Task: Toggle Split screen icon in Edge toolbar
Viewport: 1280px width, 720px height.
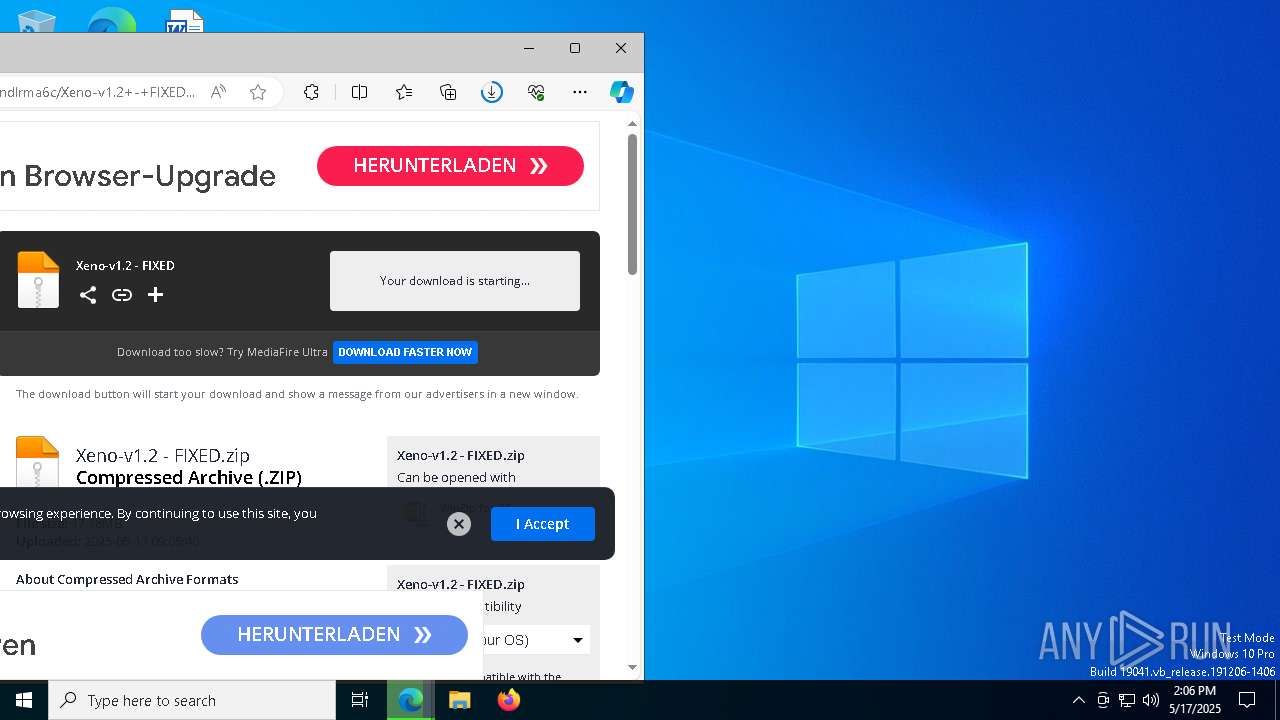Action: (360, 92)
